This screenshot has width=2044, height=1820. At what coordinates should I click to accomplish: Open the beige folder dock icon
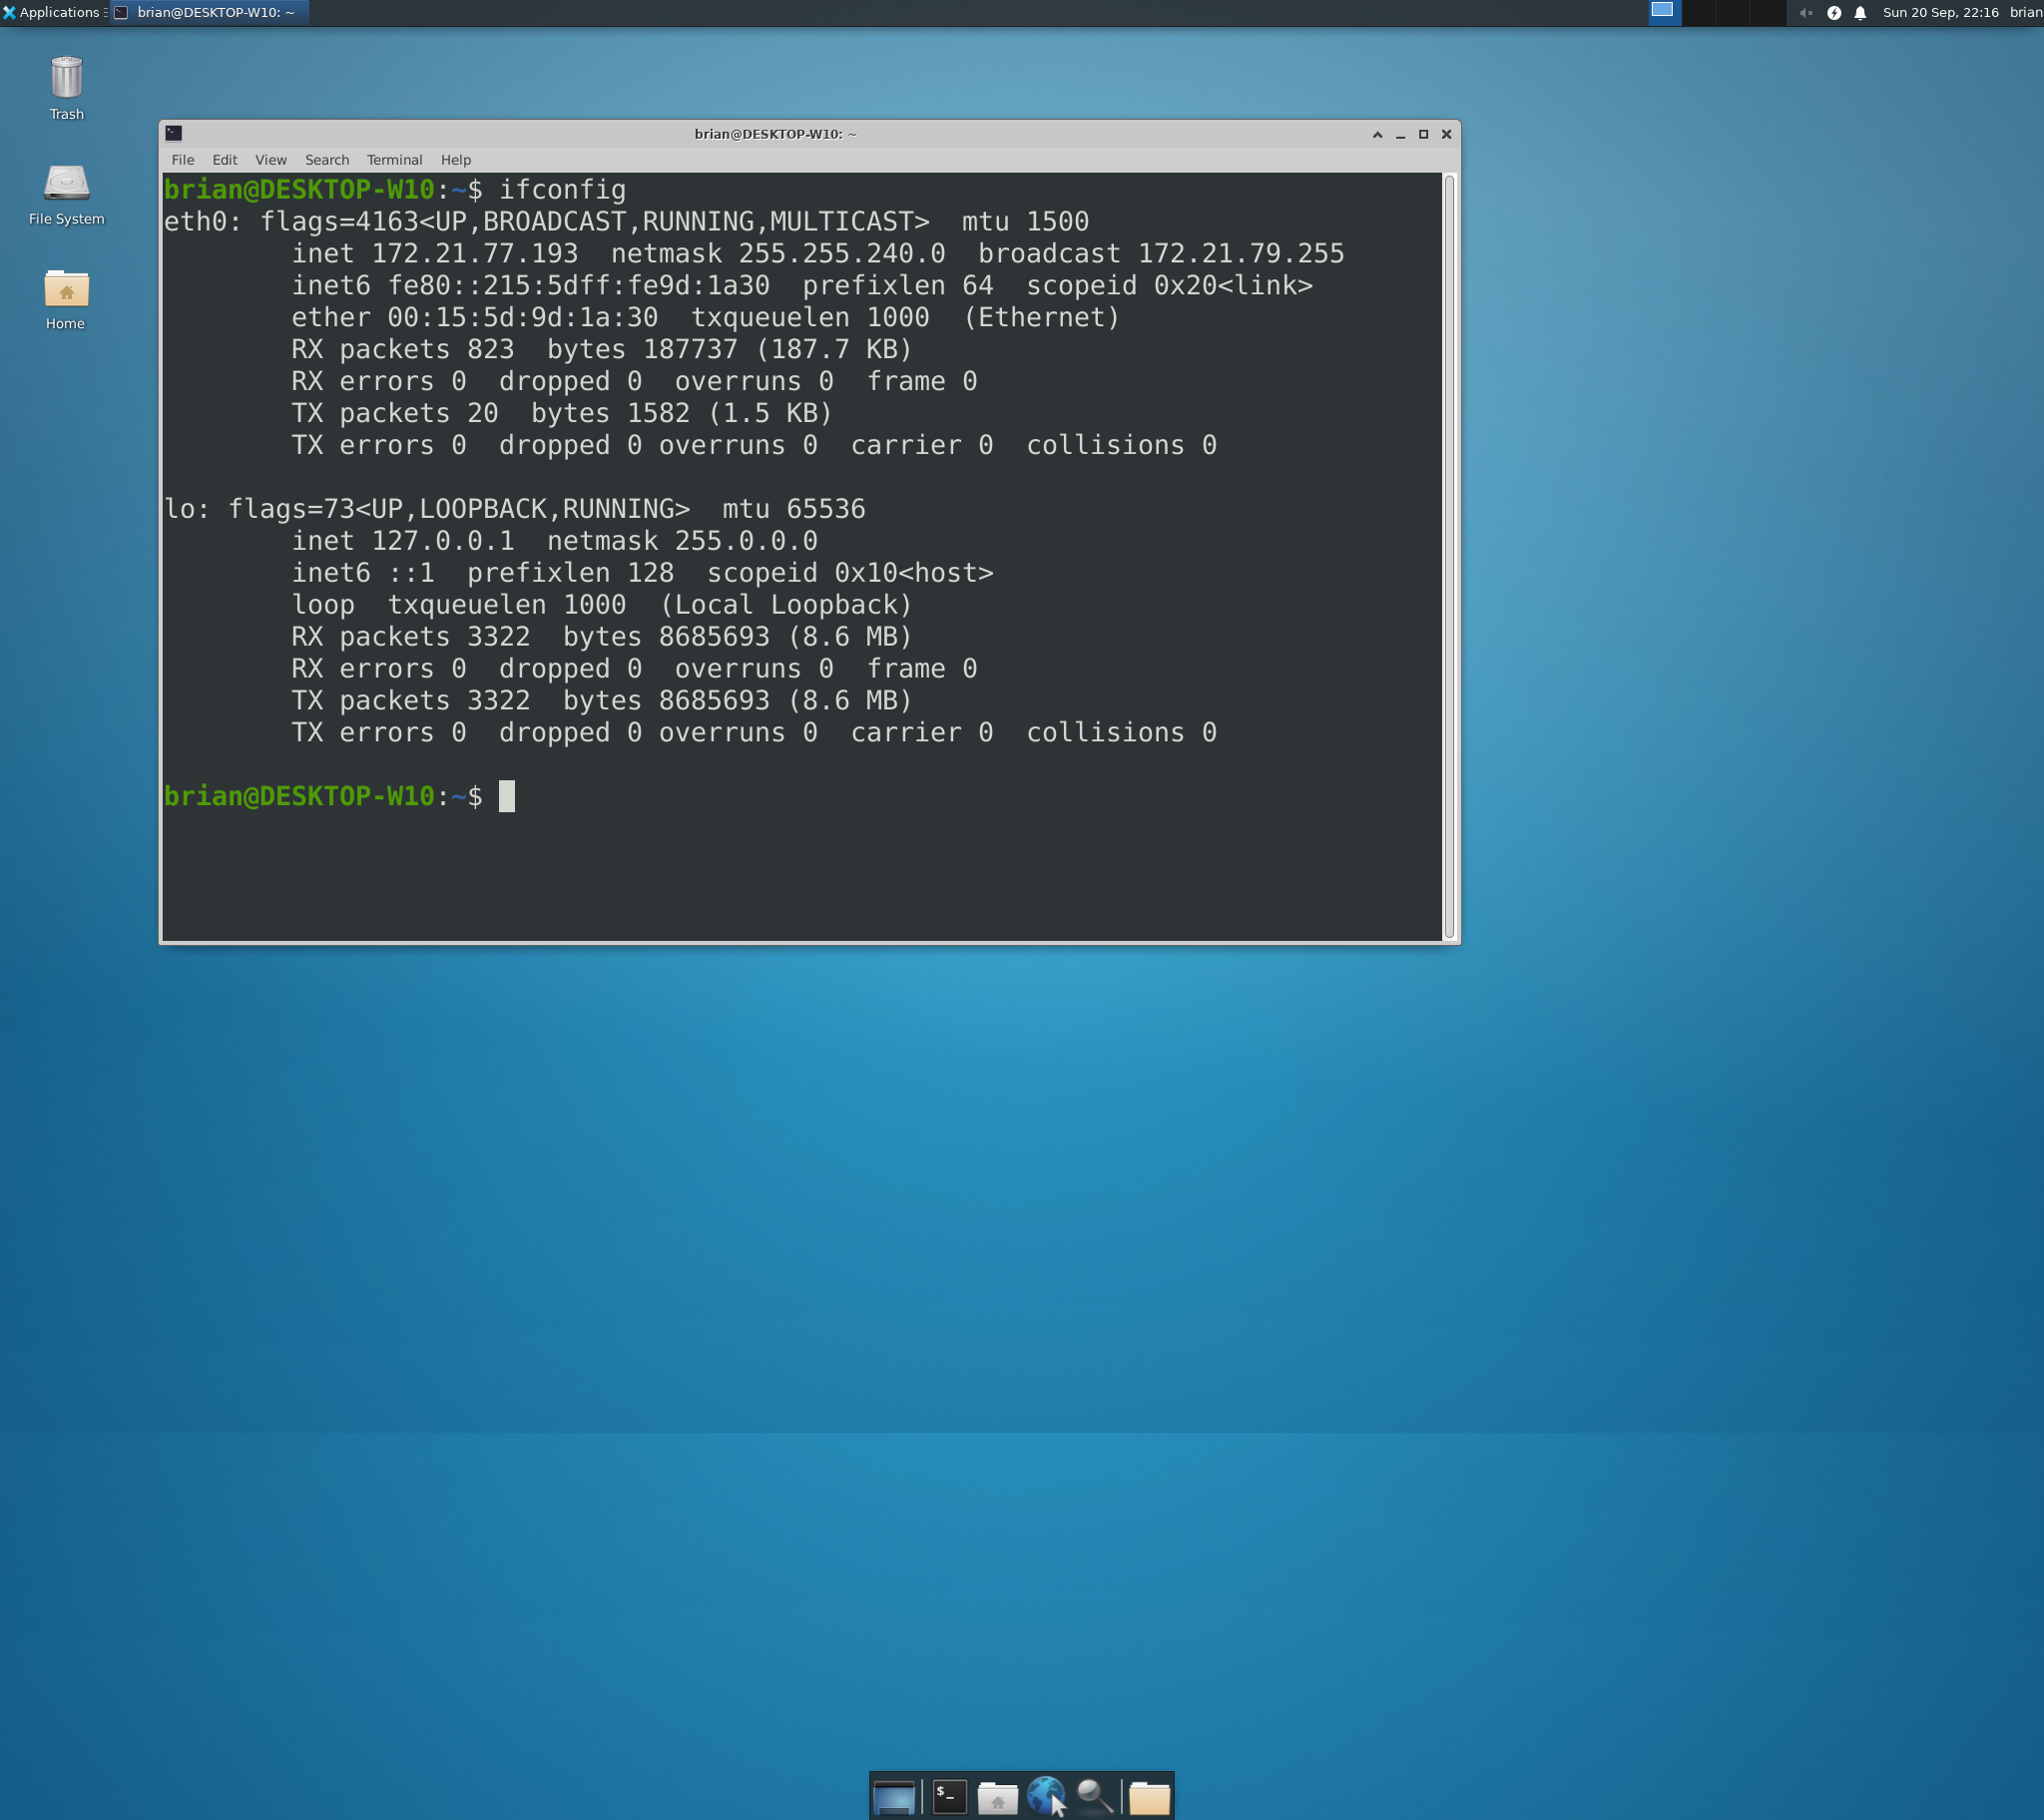pyautogui.click(x=1149, y=1797)
